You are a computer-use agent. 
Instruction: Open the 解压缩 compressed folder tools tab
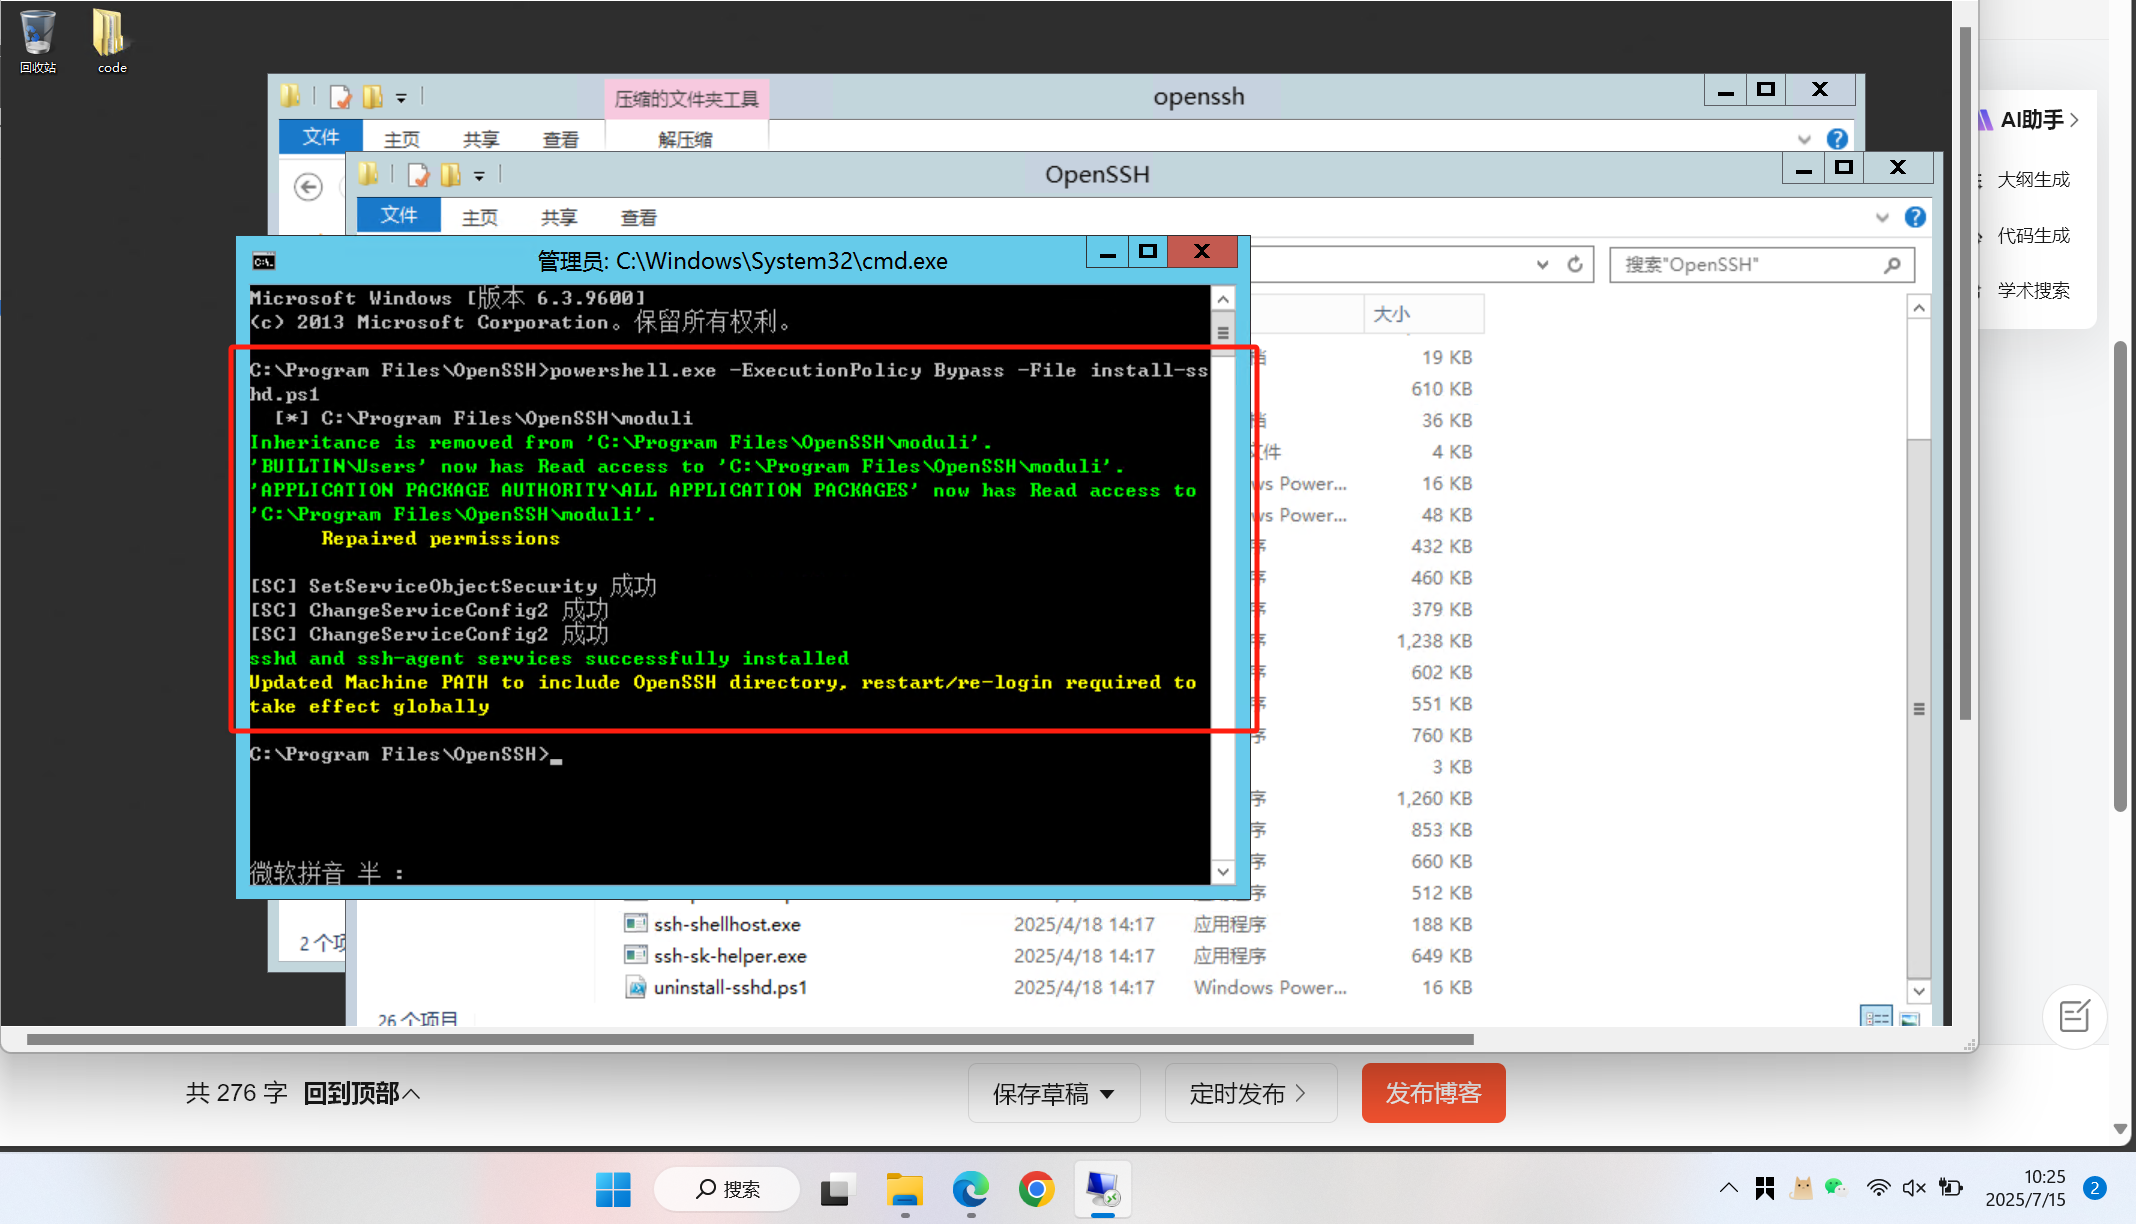point(685,139)
